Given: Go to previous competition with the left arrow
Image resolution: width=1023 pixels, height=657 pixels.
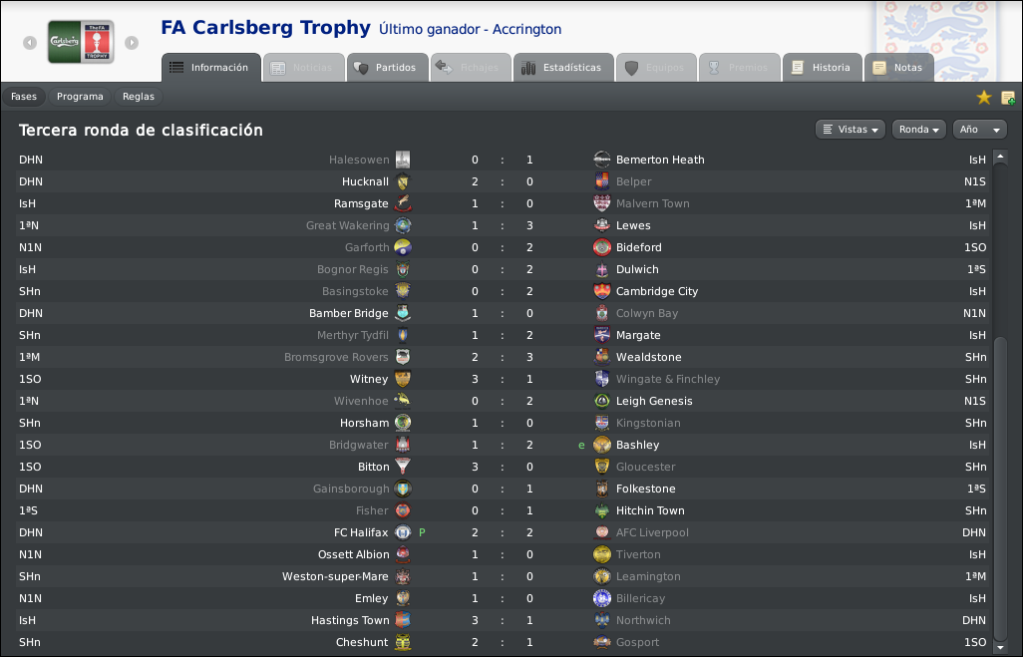Looking at the screenshot, I should (30, 42).
